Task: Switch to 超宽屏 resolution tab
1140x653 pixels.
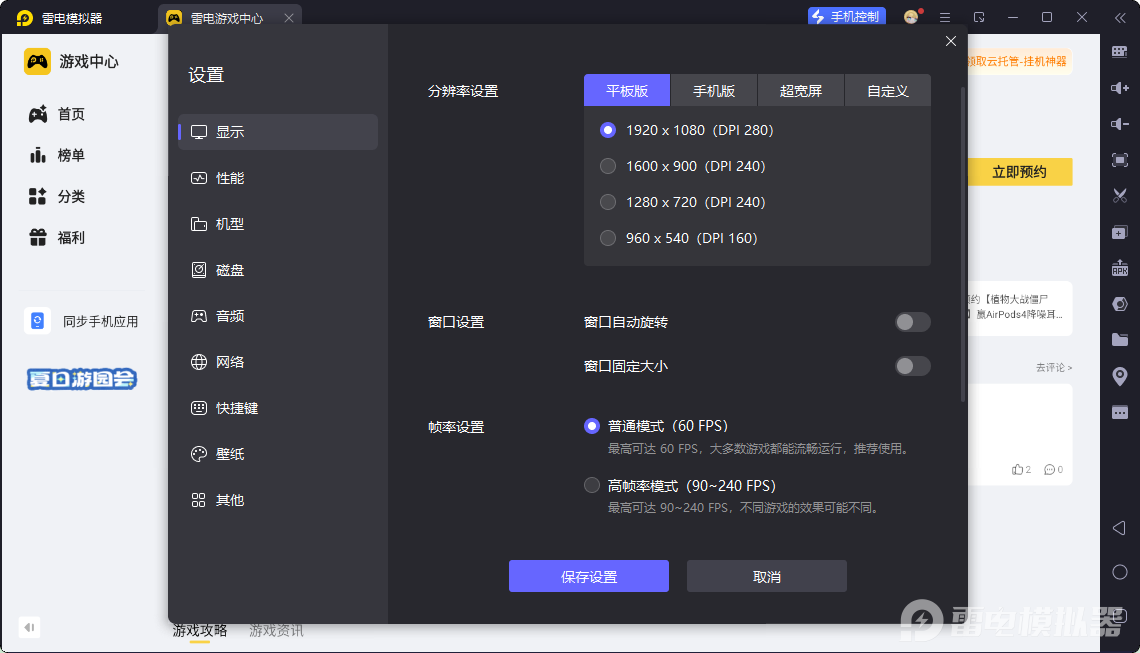Action: pyautogui.click(x=800, y=90)
